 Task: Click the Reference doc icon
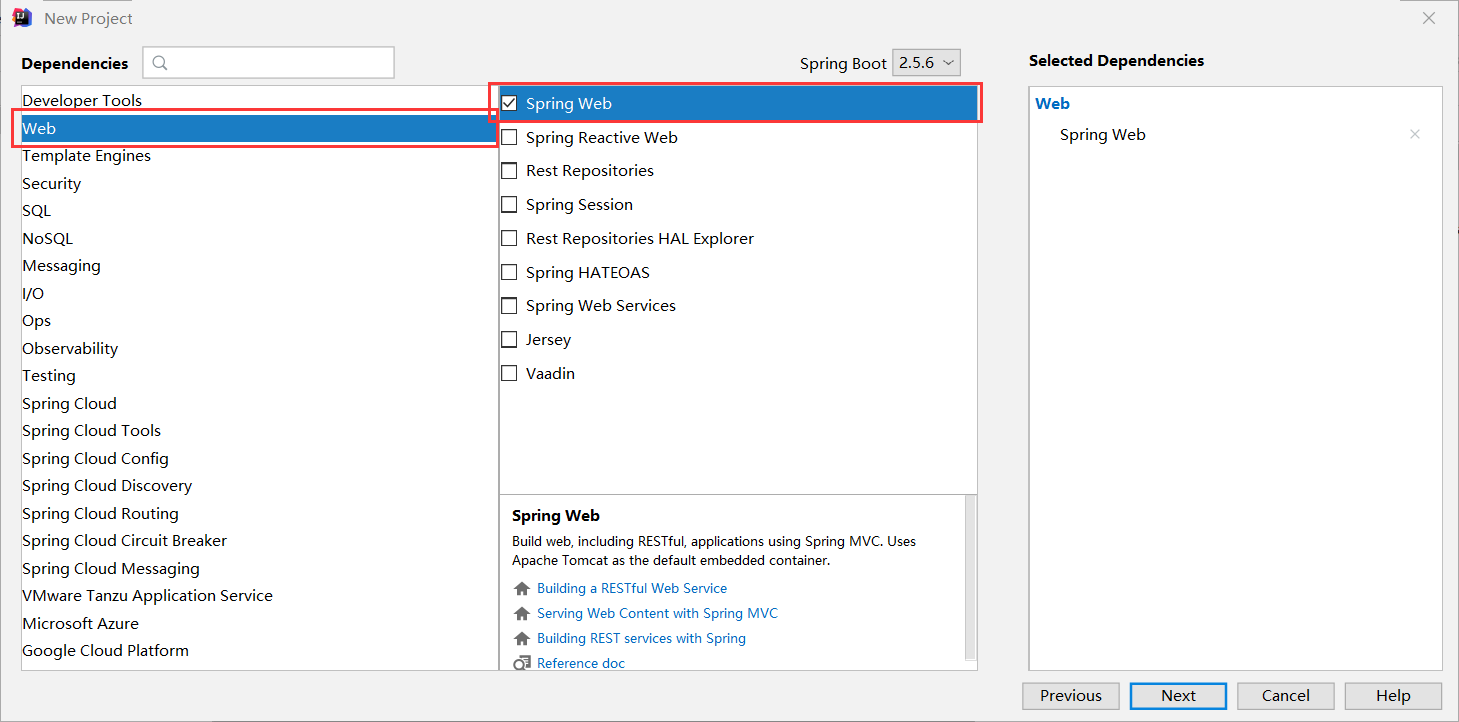[x=521, y=663]
